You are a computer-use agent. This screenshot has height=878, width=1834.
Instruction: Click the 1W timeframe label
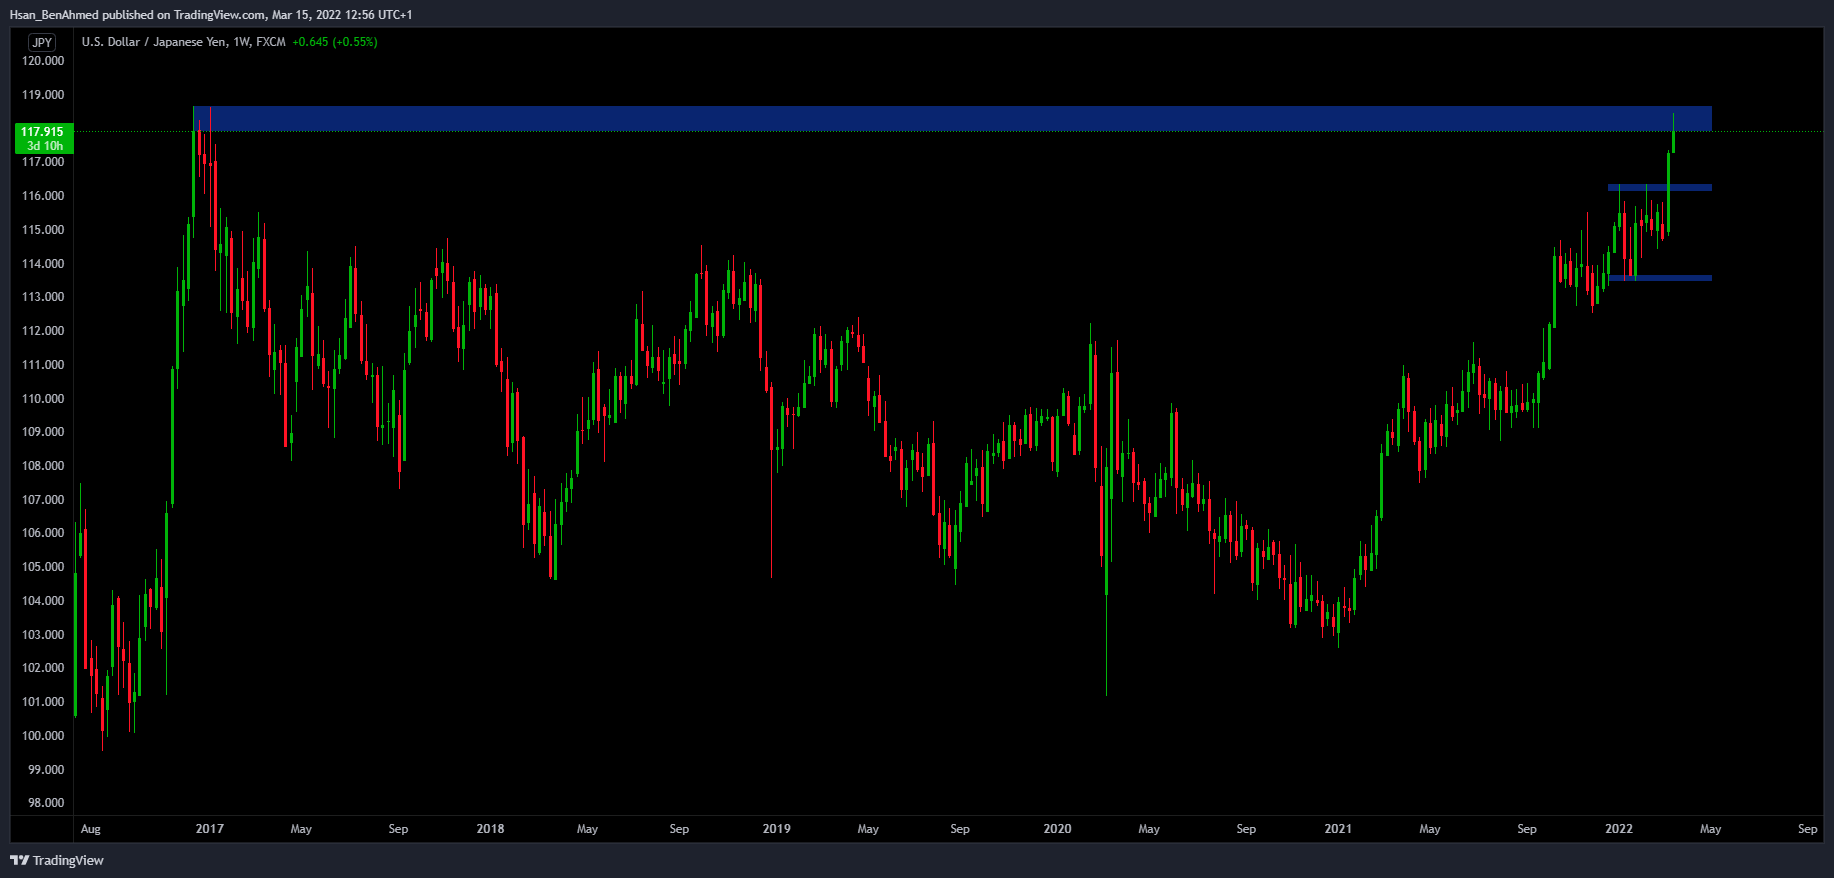pyautogui.click(x=241, y=42)
